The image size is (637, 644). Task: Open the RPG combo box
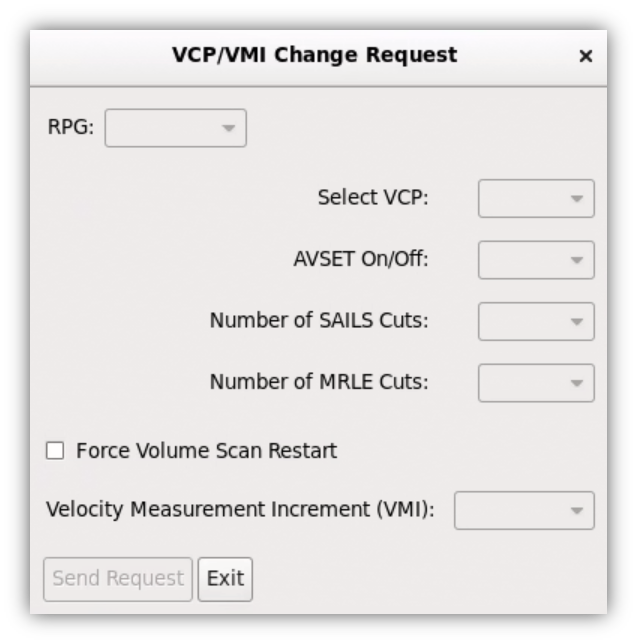[x=175, y=128]
